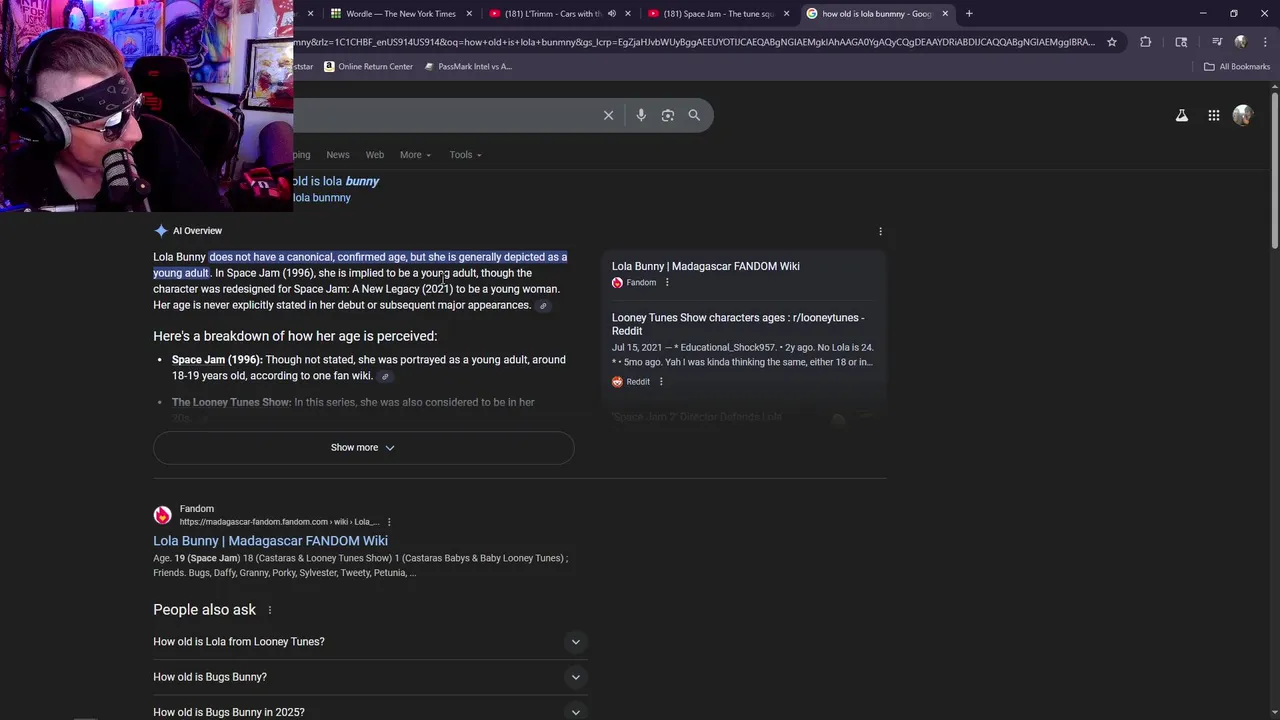Screen dimensions: 1280x720
Task: Click the Fandom favicon of the search result
Action: pos(162,515)
